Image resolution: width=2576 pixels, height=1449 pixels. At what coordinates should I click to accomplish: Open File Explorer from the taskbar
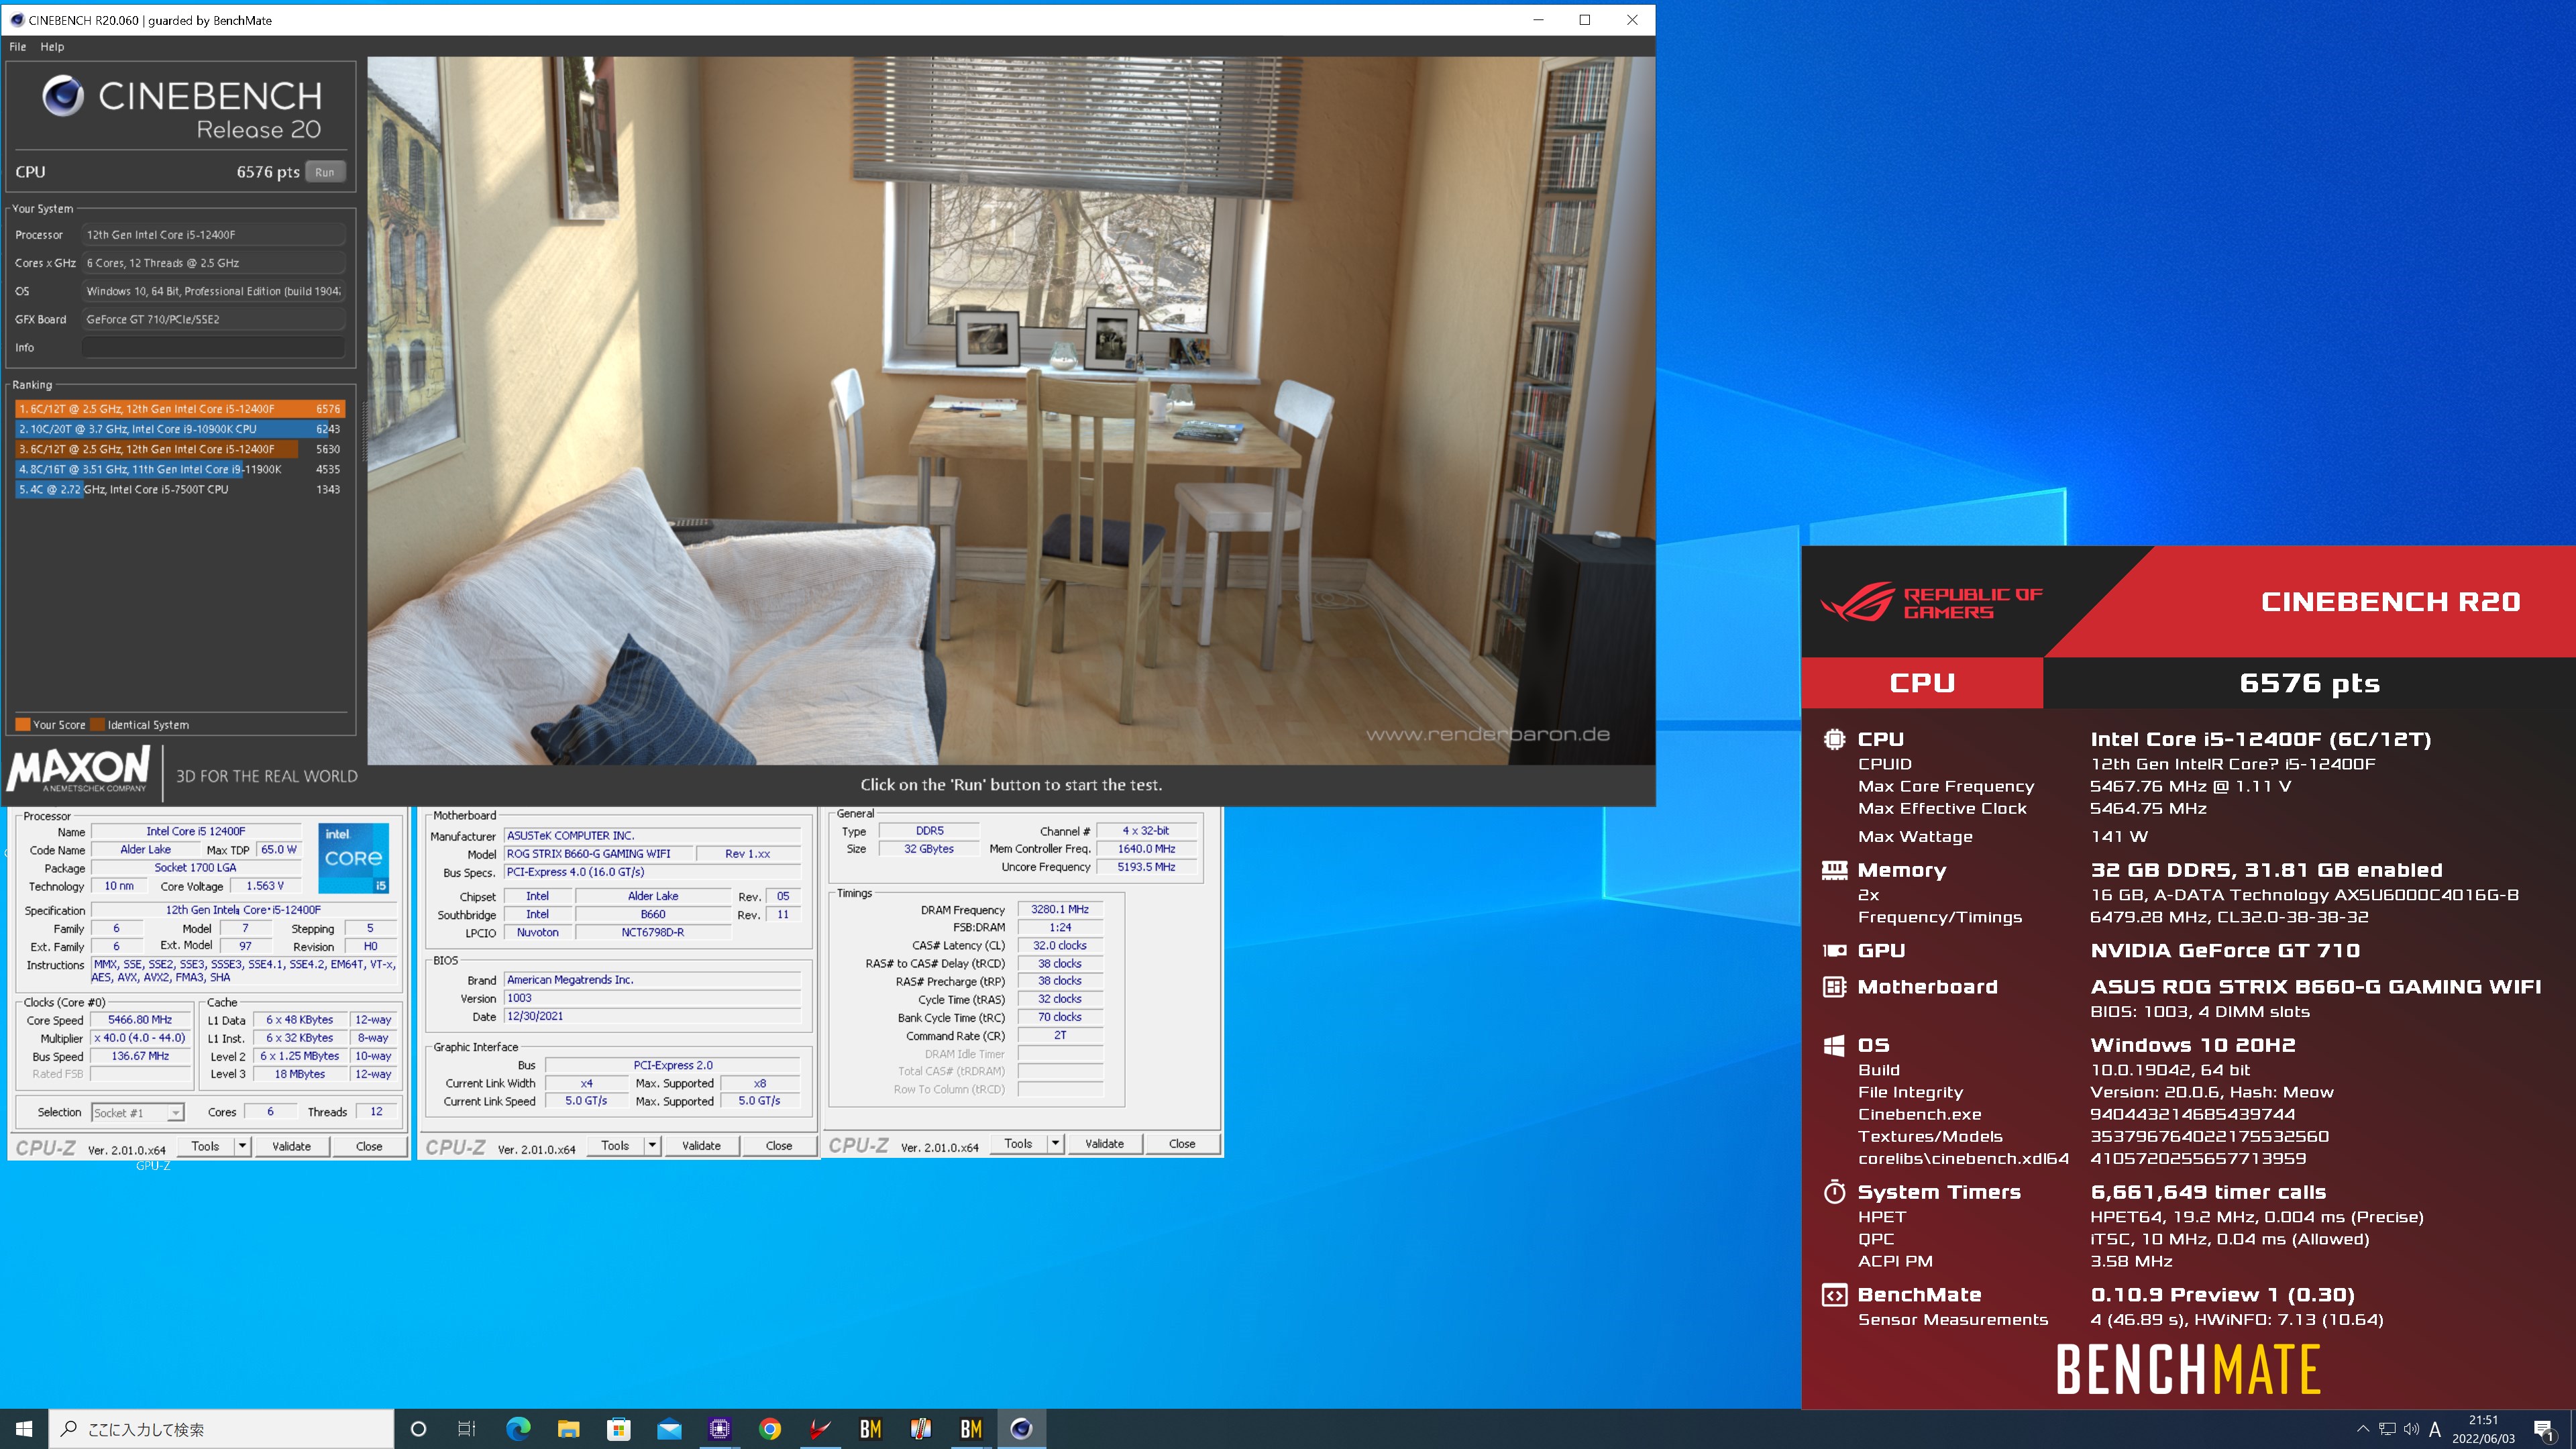point(568,1429)
